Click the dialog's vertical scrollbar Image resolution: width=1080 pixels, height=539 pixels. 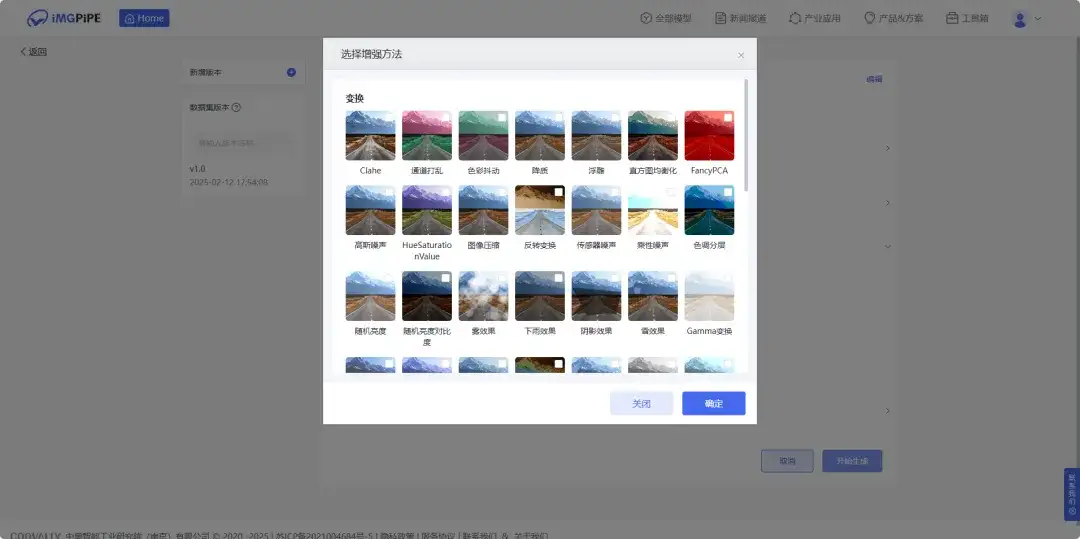pyautogui.click(x=746, y=136)
